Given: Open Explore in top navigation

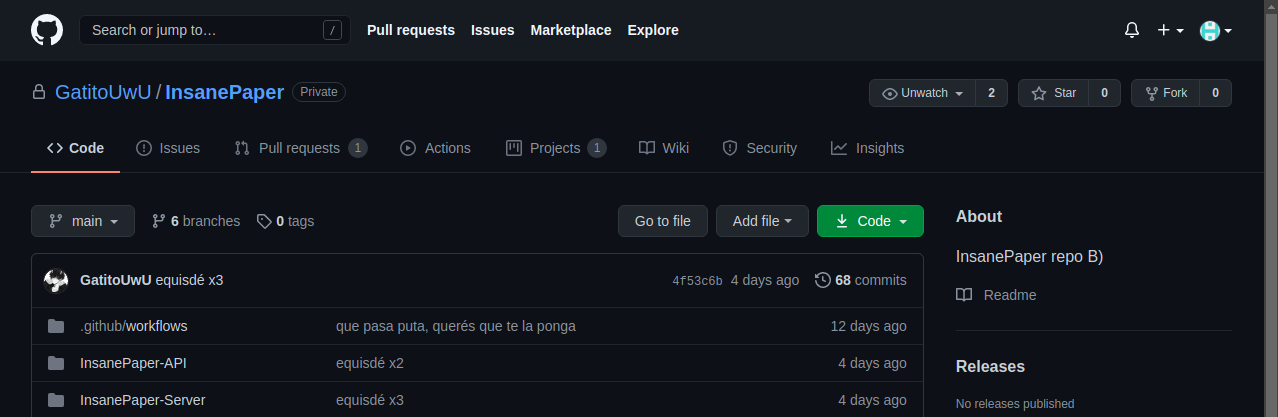Looking at the screenshot, I should click(x=653, y=30).
